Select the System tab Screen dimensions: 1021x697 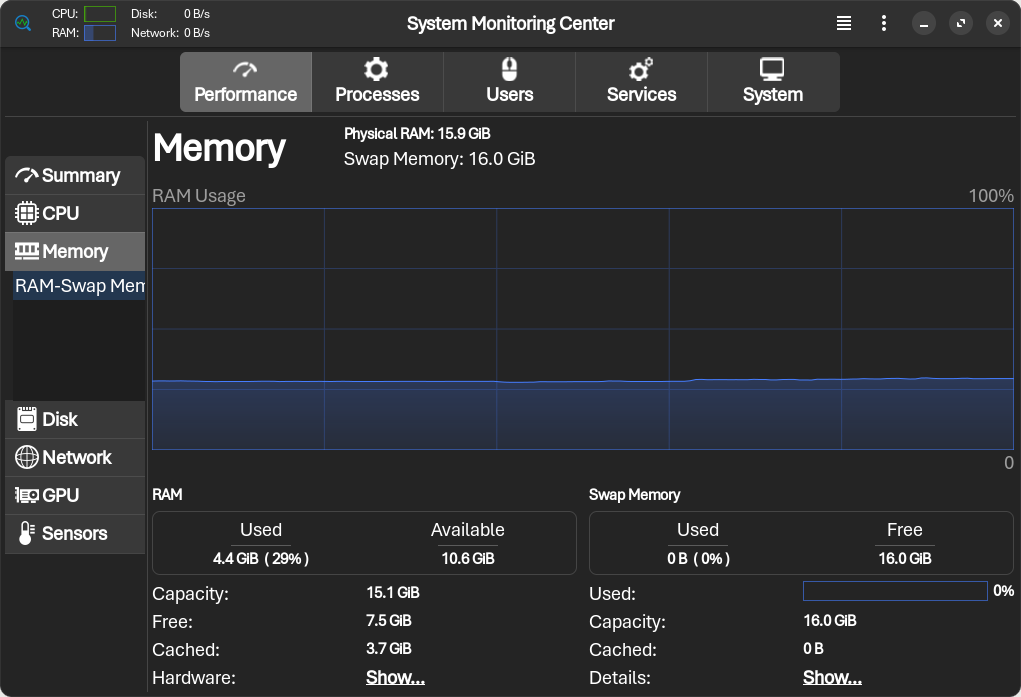click(x=772, y=82)
